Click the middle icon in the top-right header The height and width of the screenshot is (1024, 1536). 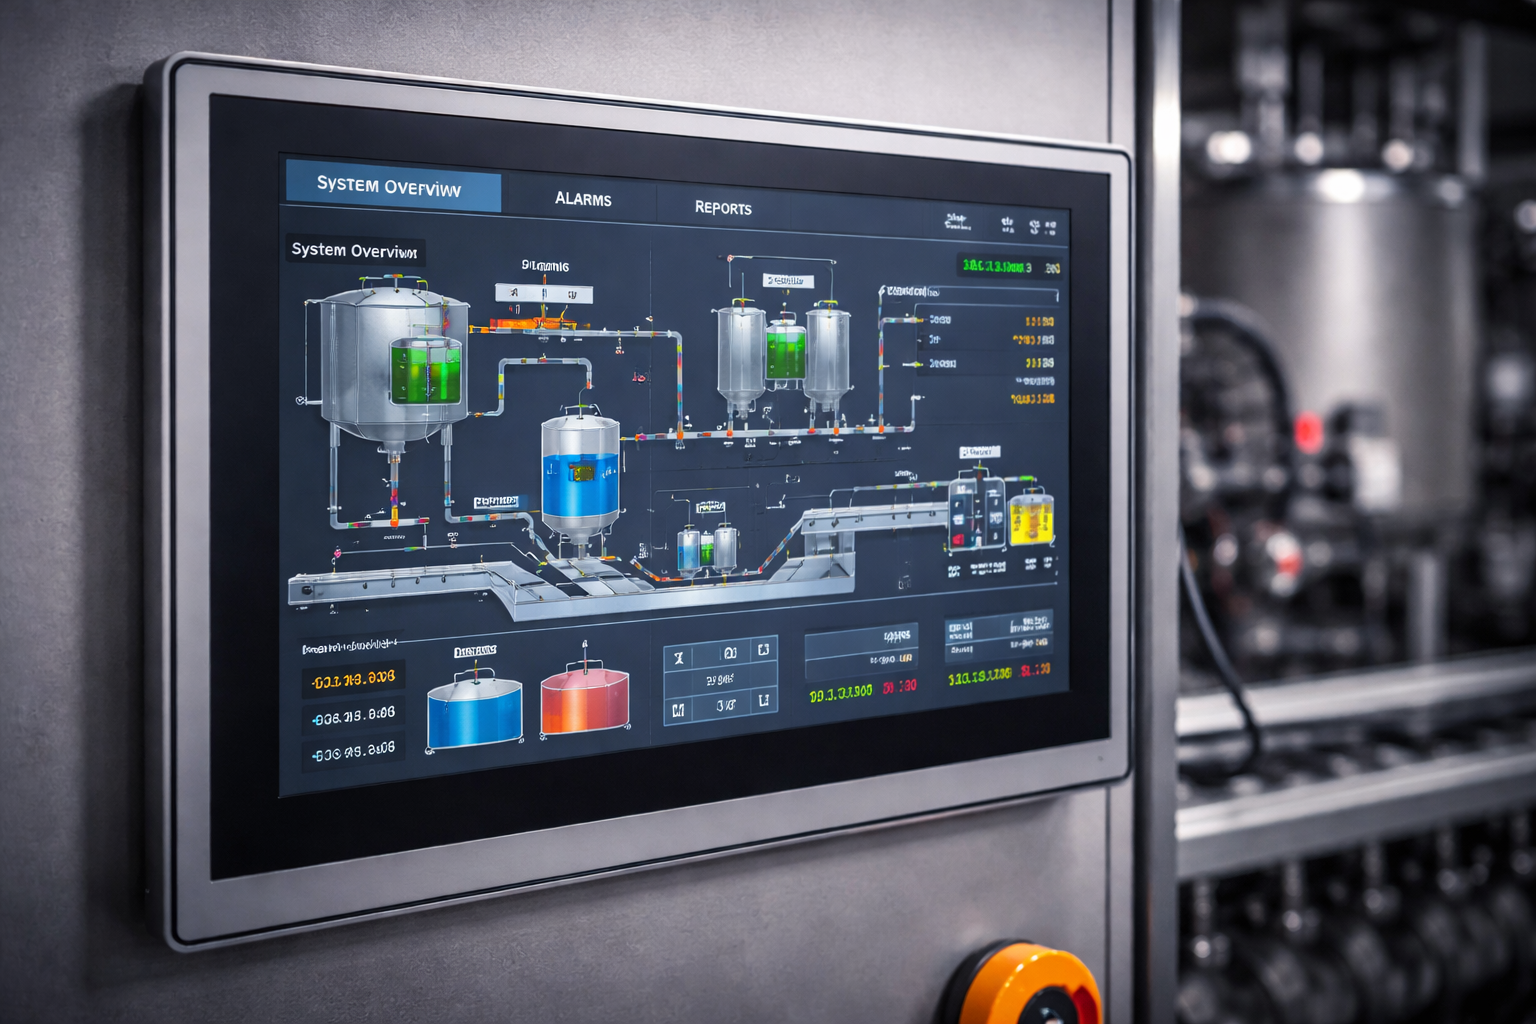pyautogui.click(x=1008, y=225)
